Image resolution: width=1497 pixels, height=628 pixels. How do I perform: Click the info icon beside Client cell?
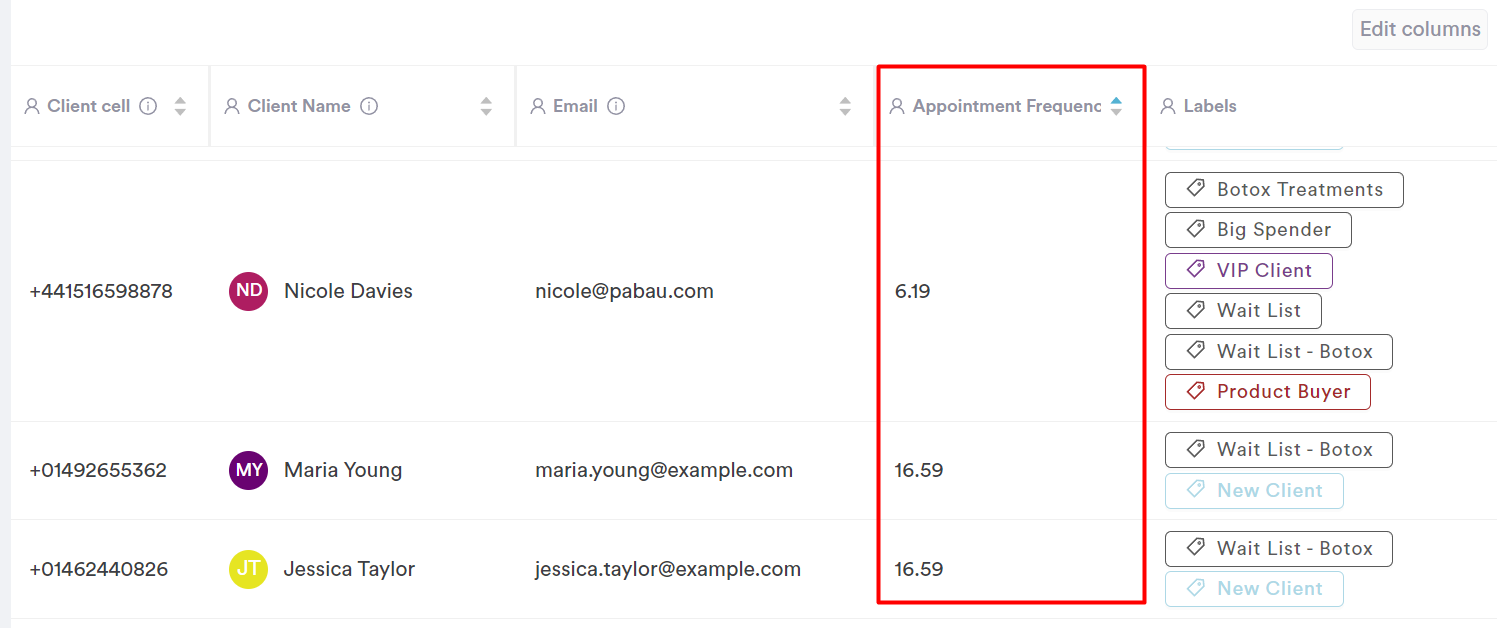pyautogui.click(x=148, y=106)
